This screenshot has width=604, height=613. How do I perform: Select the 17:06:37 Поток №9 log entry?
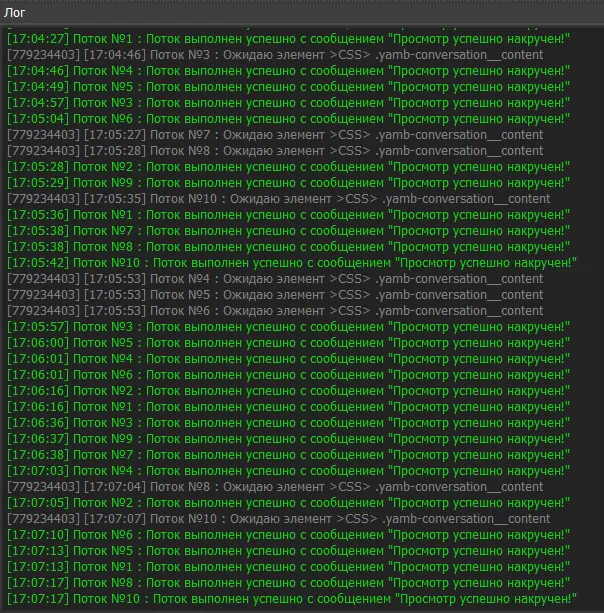[x=288, y=439]
